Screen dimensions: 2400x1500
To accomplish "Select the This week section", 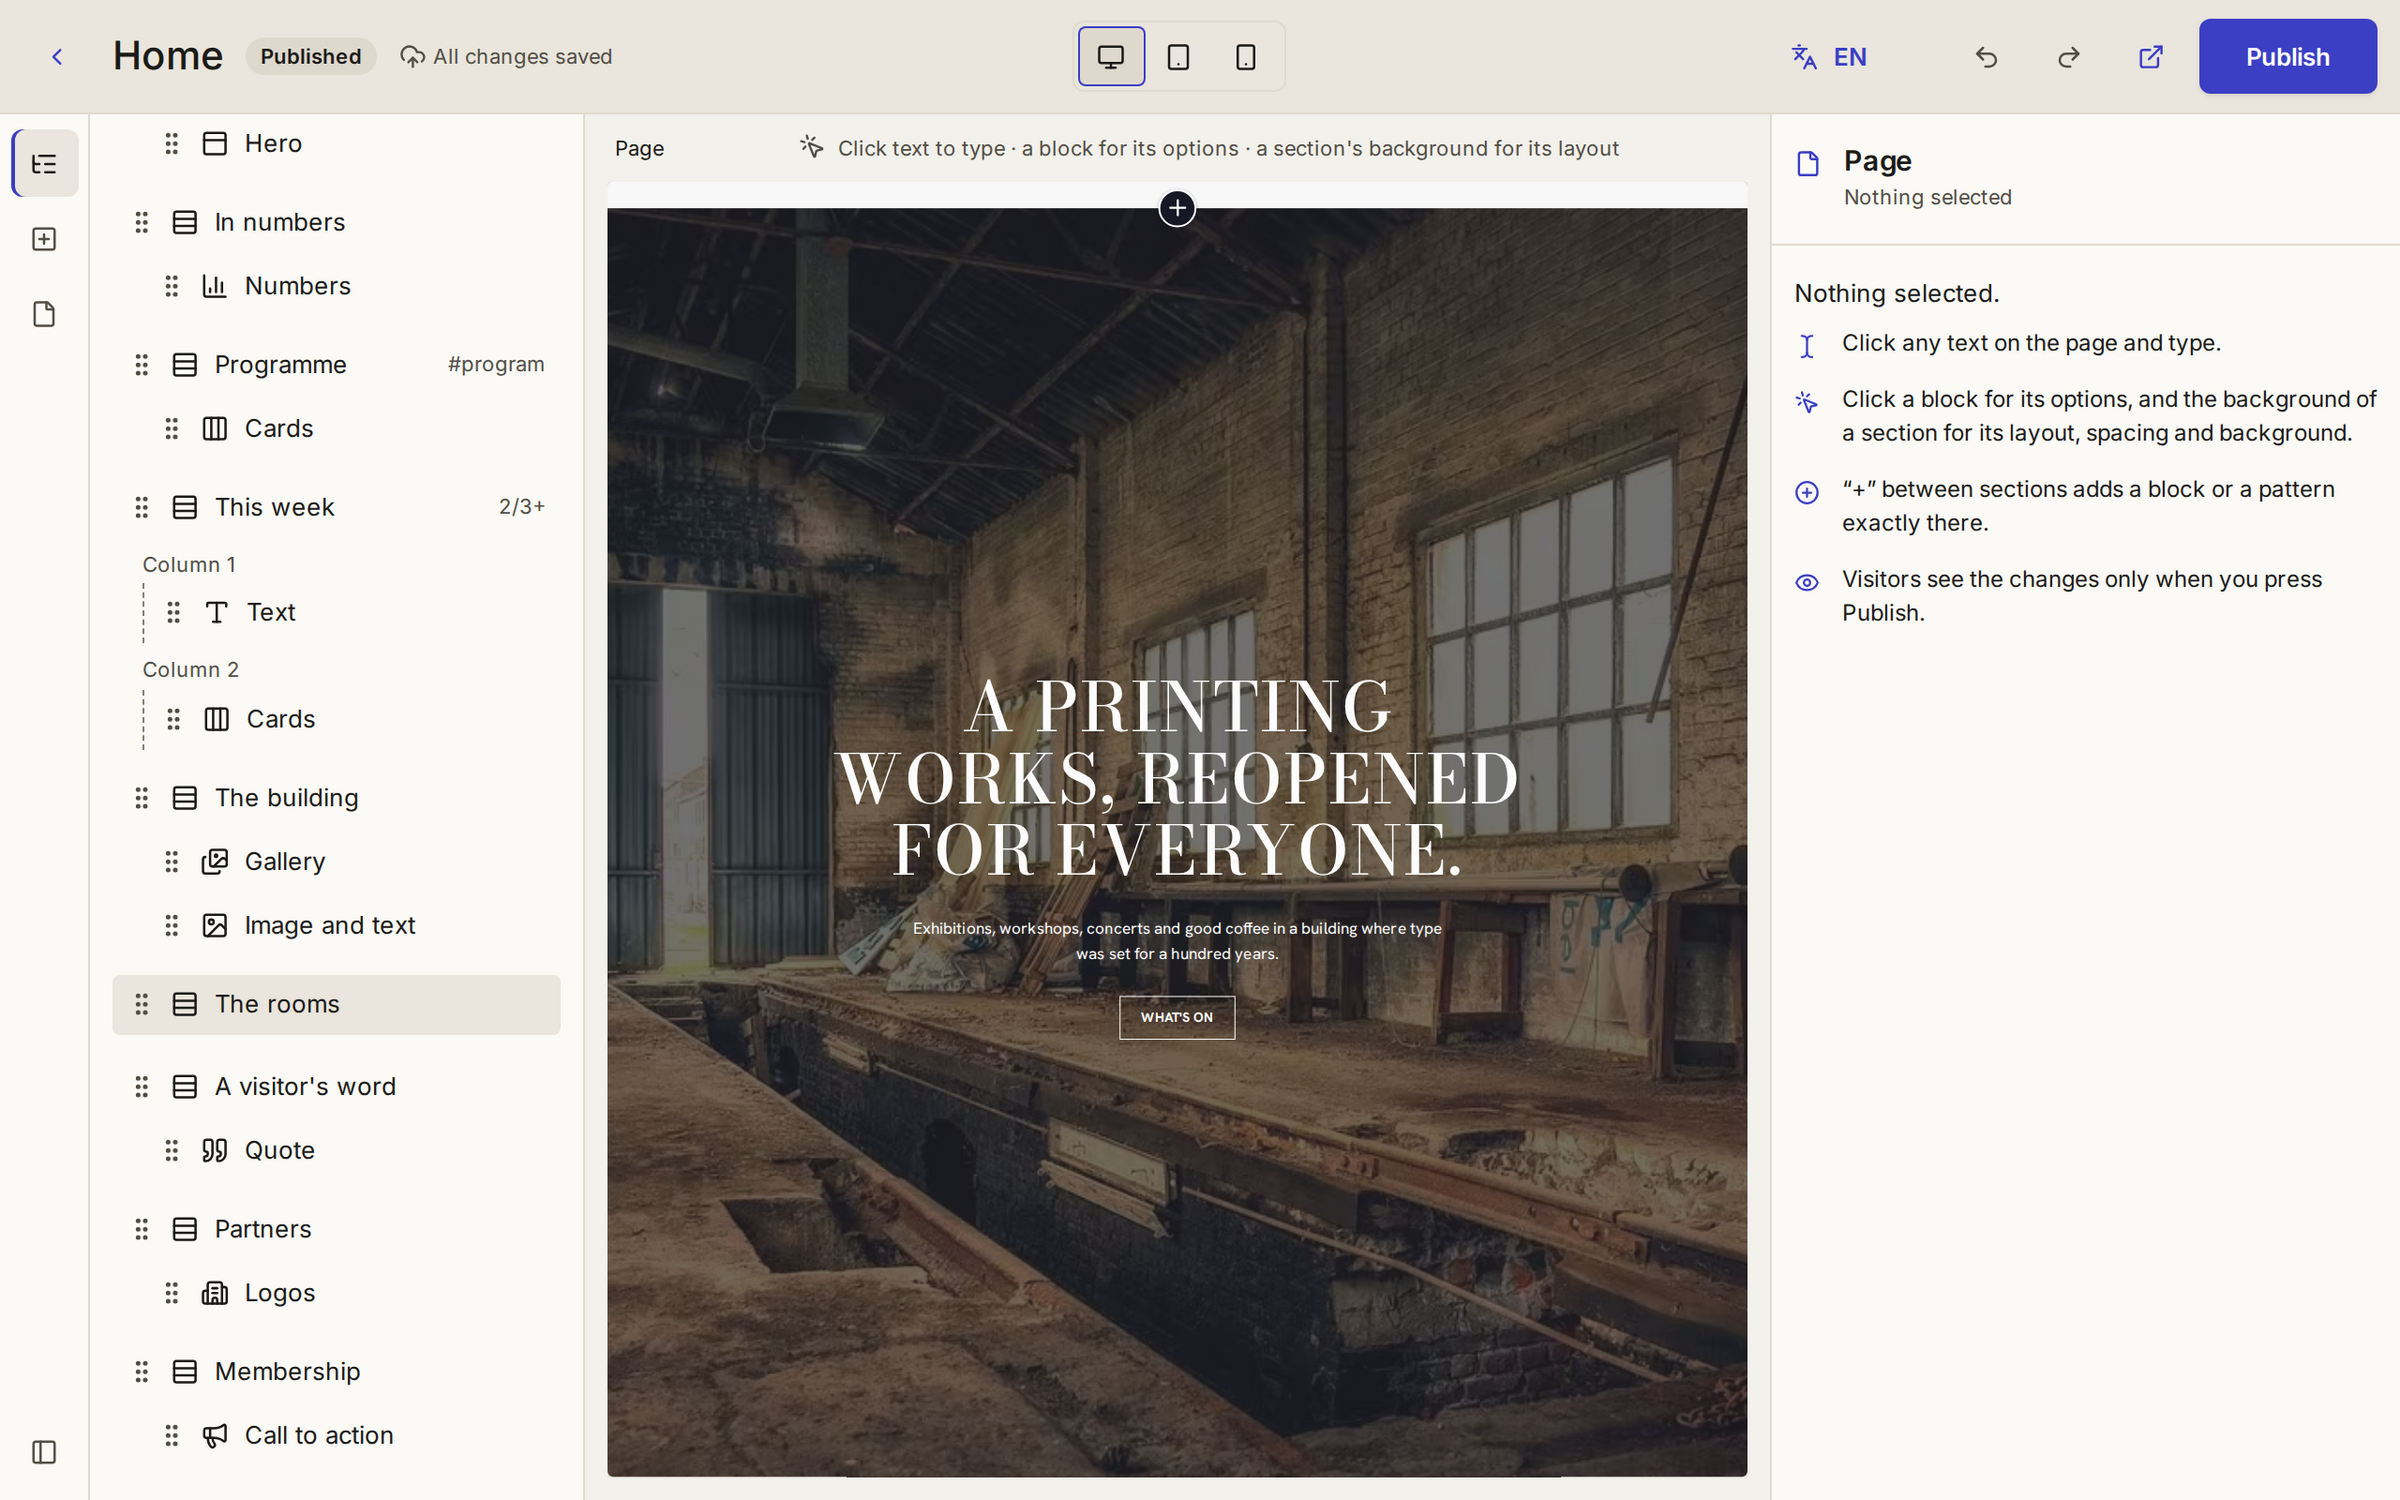I will [x=336, y=507].
